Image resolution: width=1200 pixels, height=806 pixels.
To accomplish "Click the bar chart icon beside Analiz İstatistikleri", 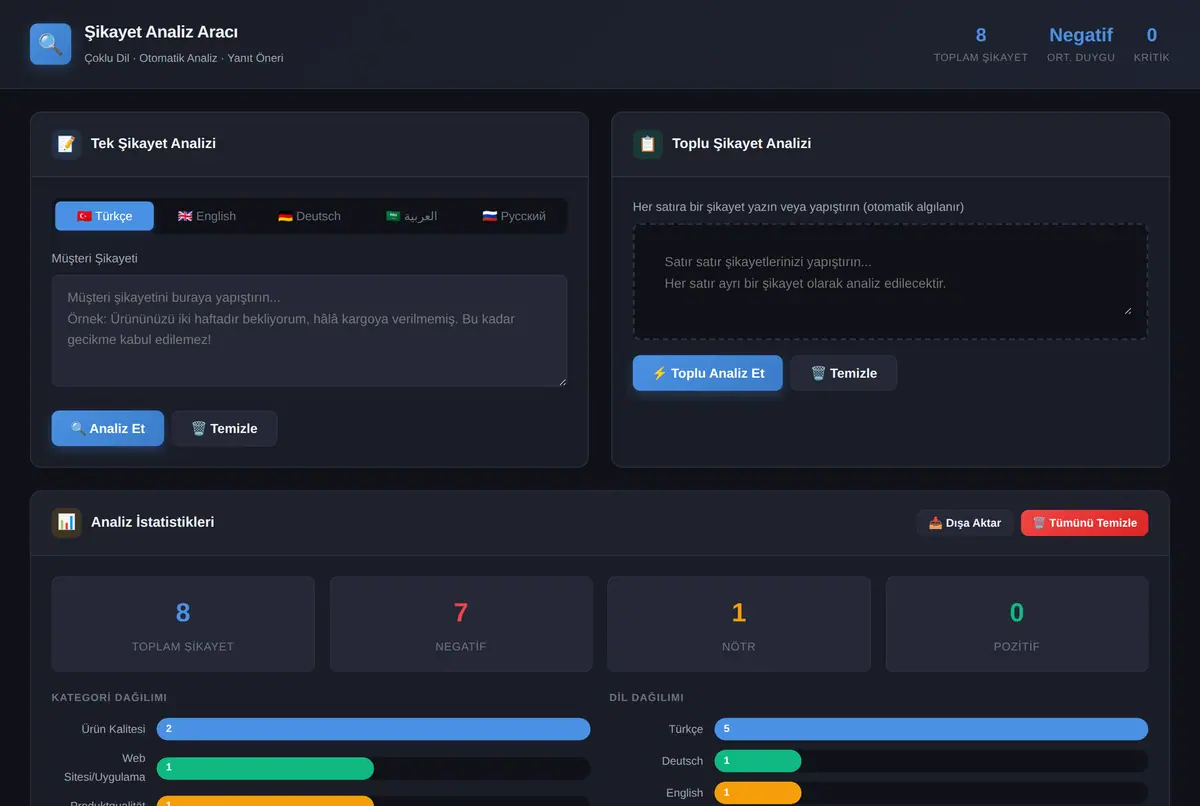I will 67,522.
